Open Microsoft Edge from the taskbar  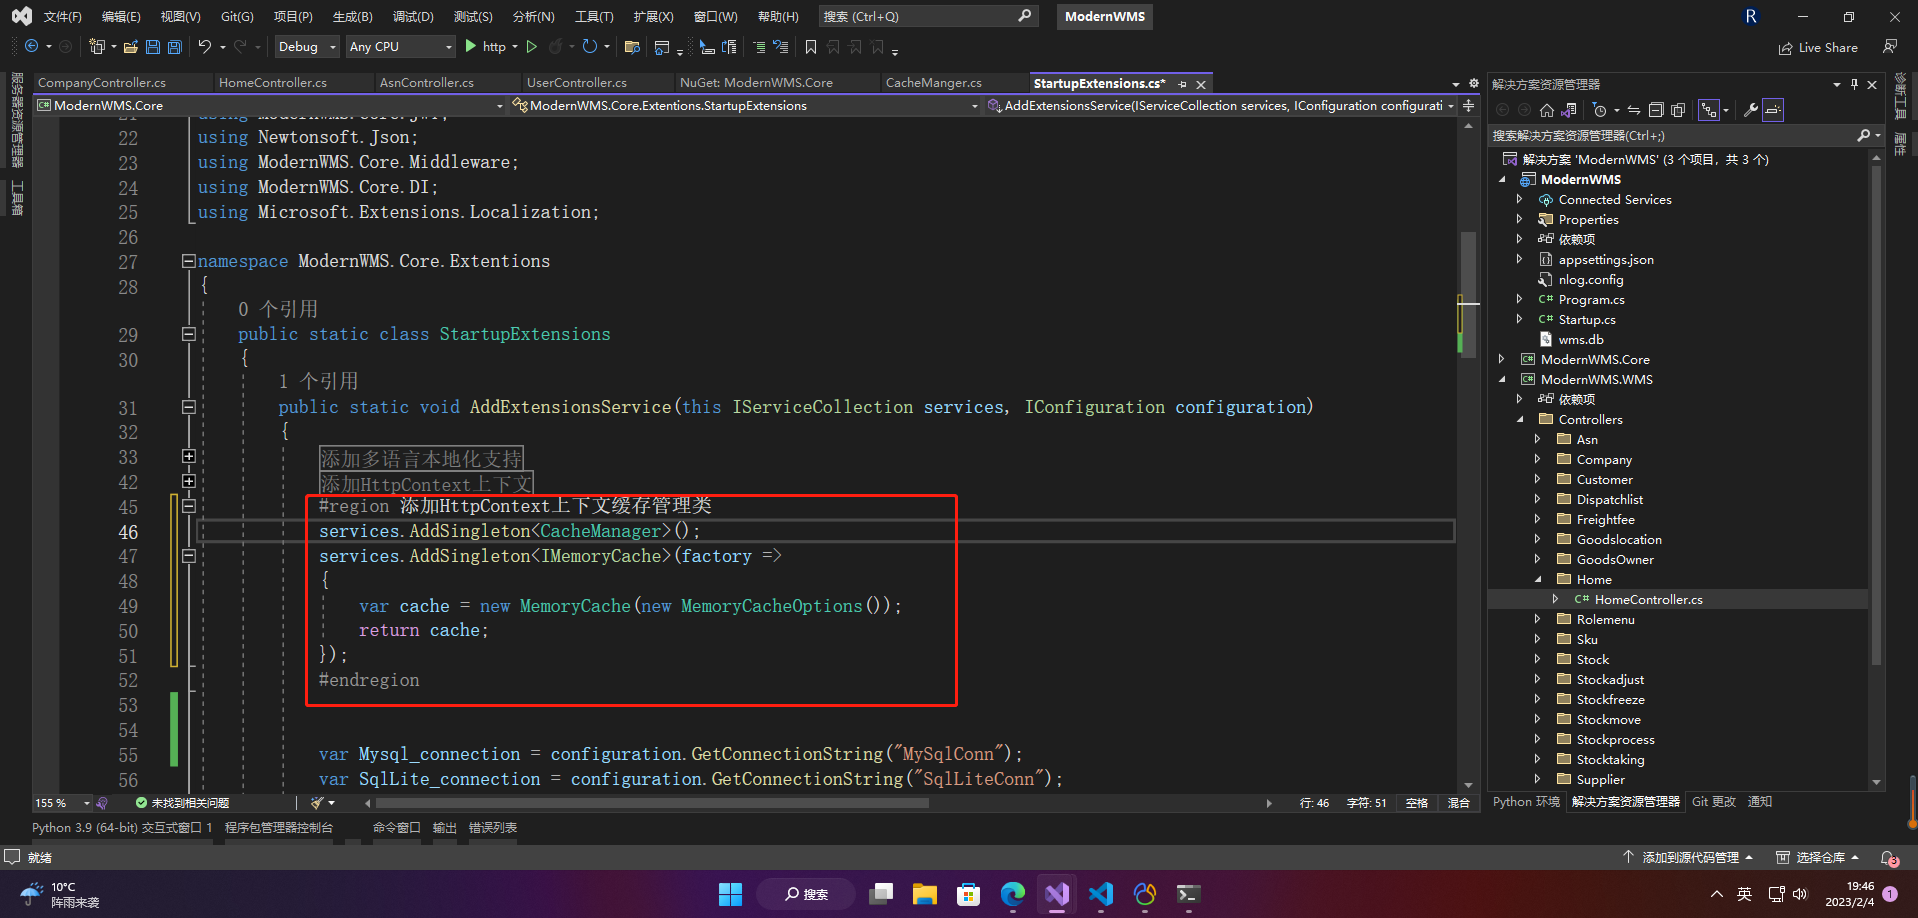pyautogui.click(x=1013, y=893)
